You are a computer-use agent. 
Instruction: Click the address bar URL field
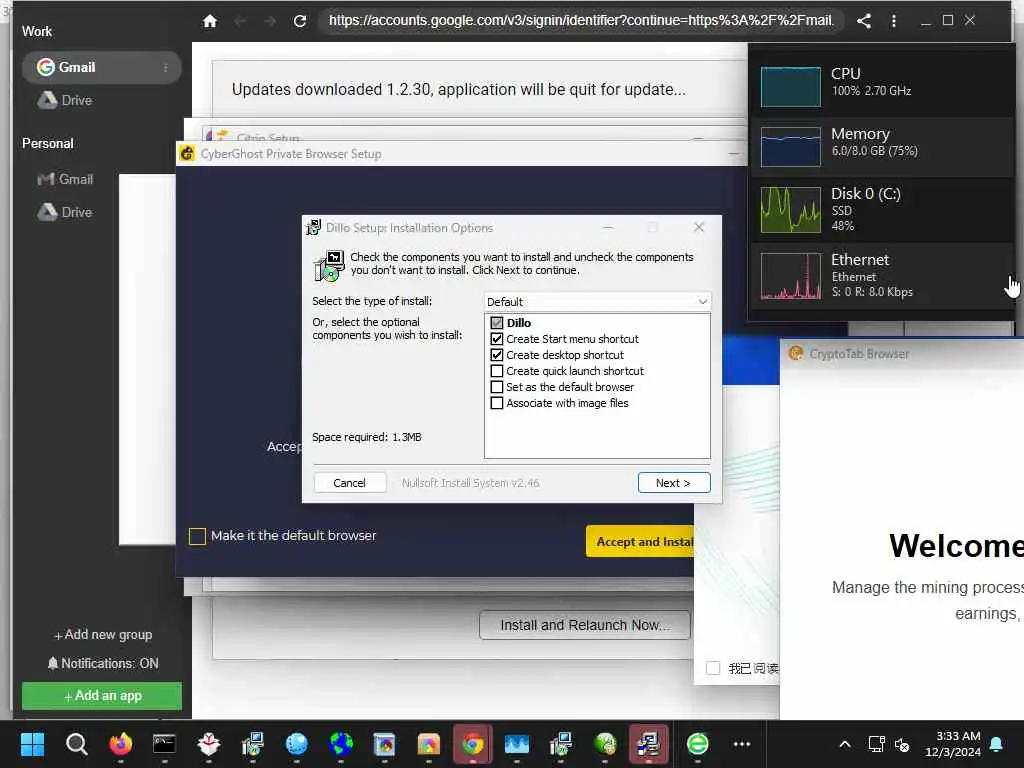pos(581,21)
